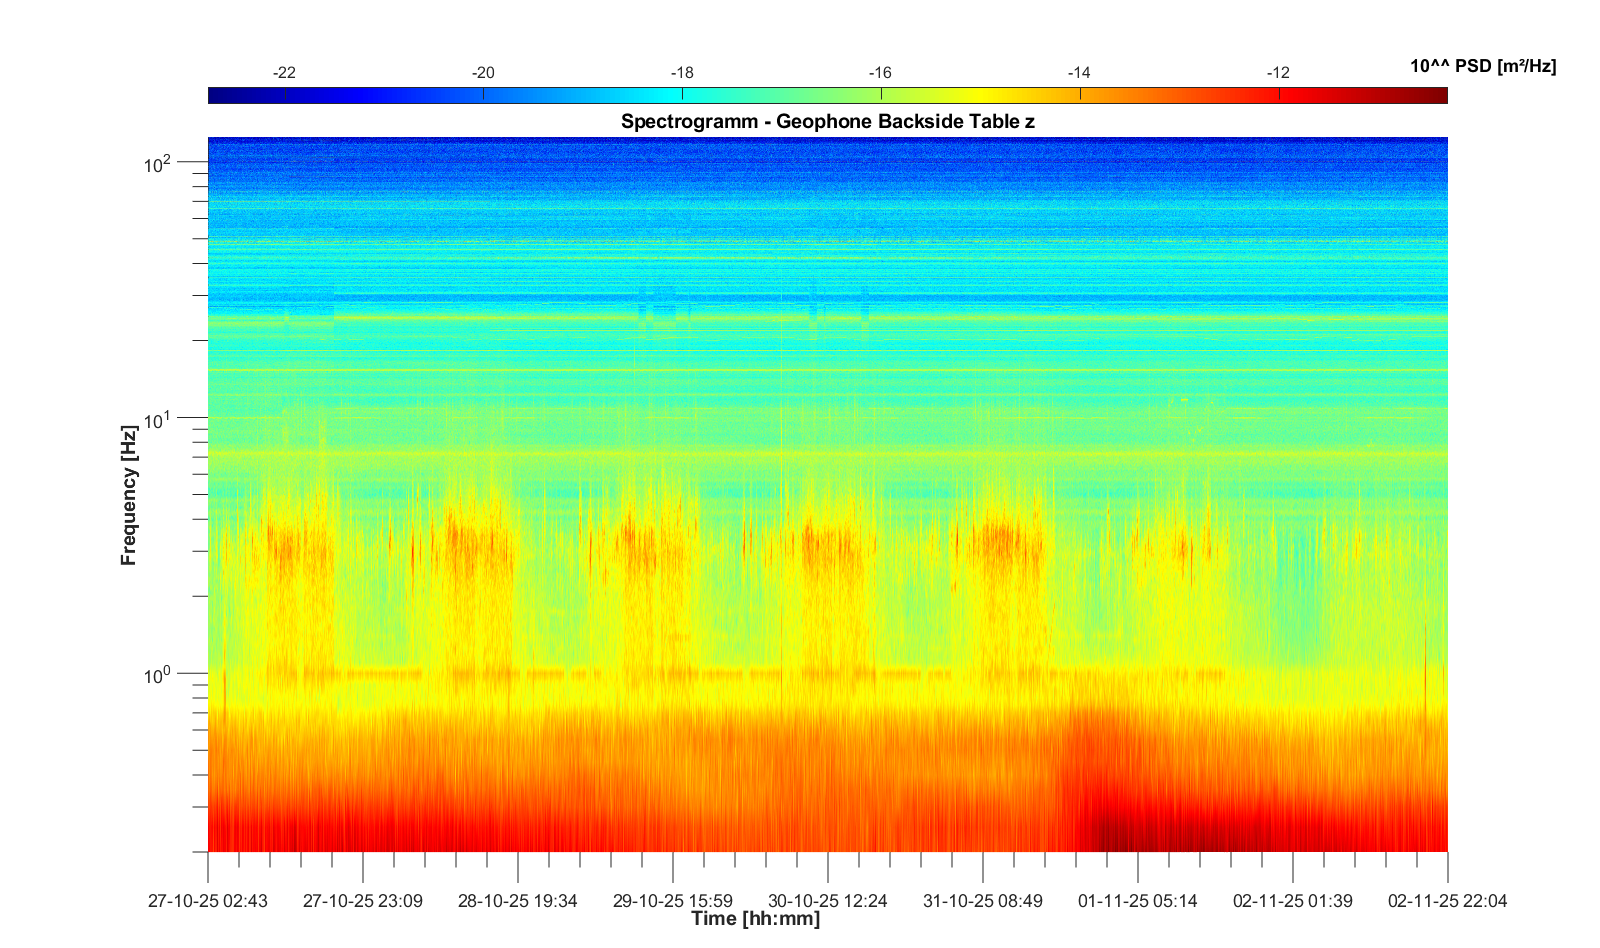Click the 10⁰ frequency axis tick label
The height and width of the screenshot is (948, 1600).
point(158,676)
